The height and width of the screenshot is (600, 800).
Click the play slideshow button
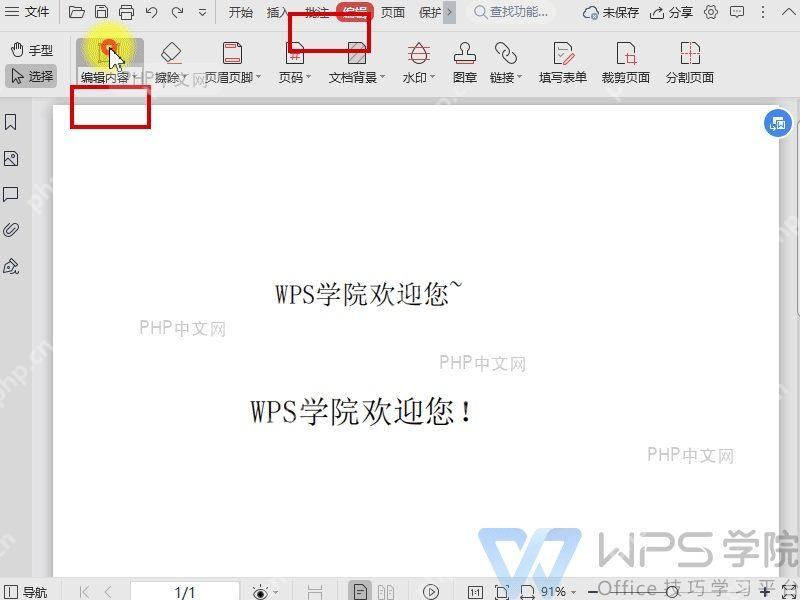pos(431,592)
